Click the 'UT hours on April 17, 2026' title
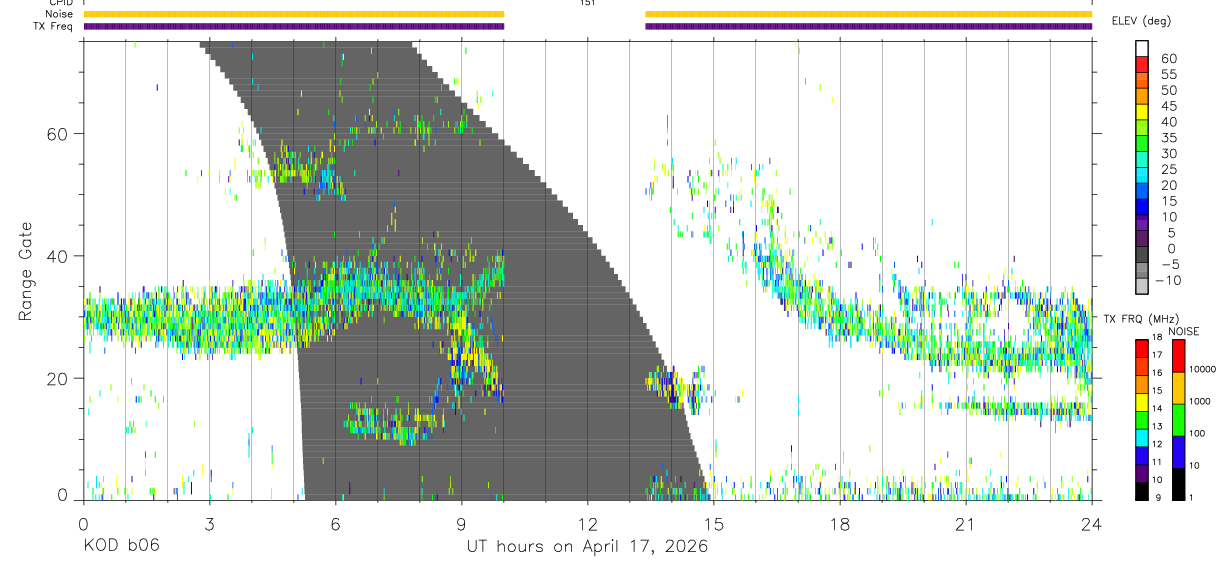Screen dimensions: 1228x567 tap(587, 546)
